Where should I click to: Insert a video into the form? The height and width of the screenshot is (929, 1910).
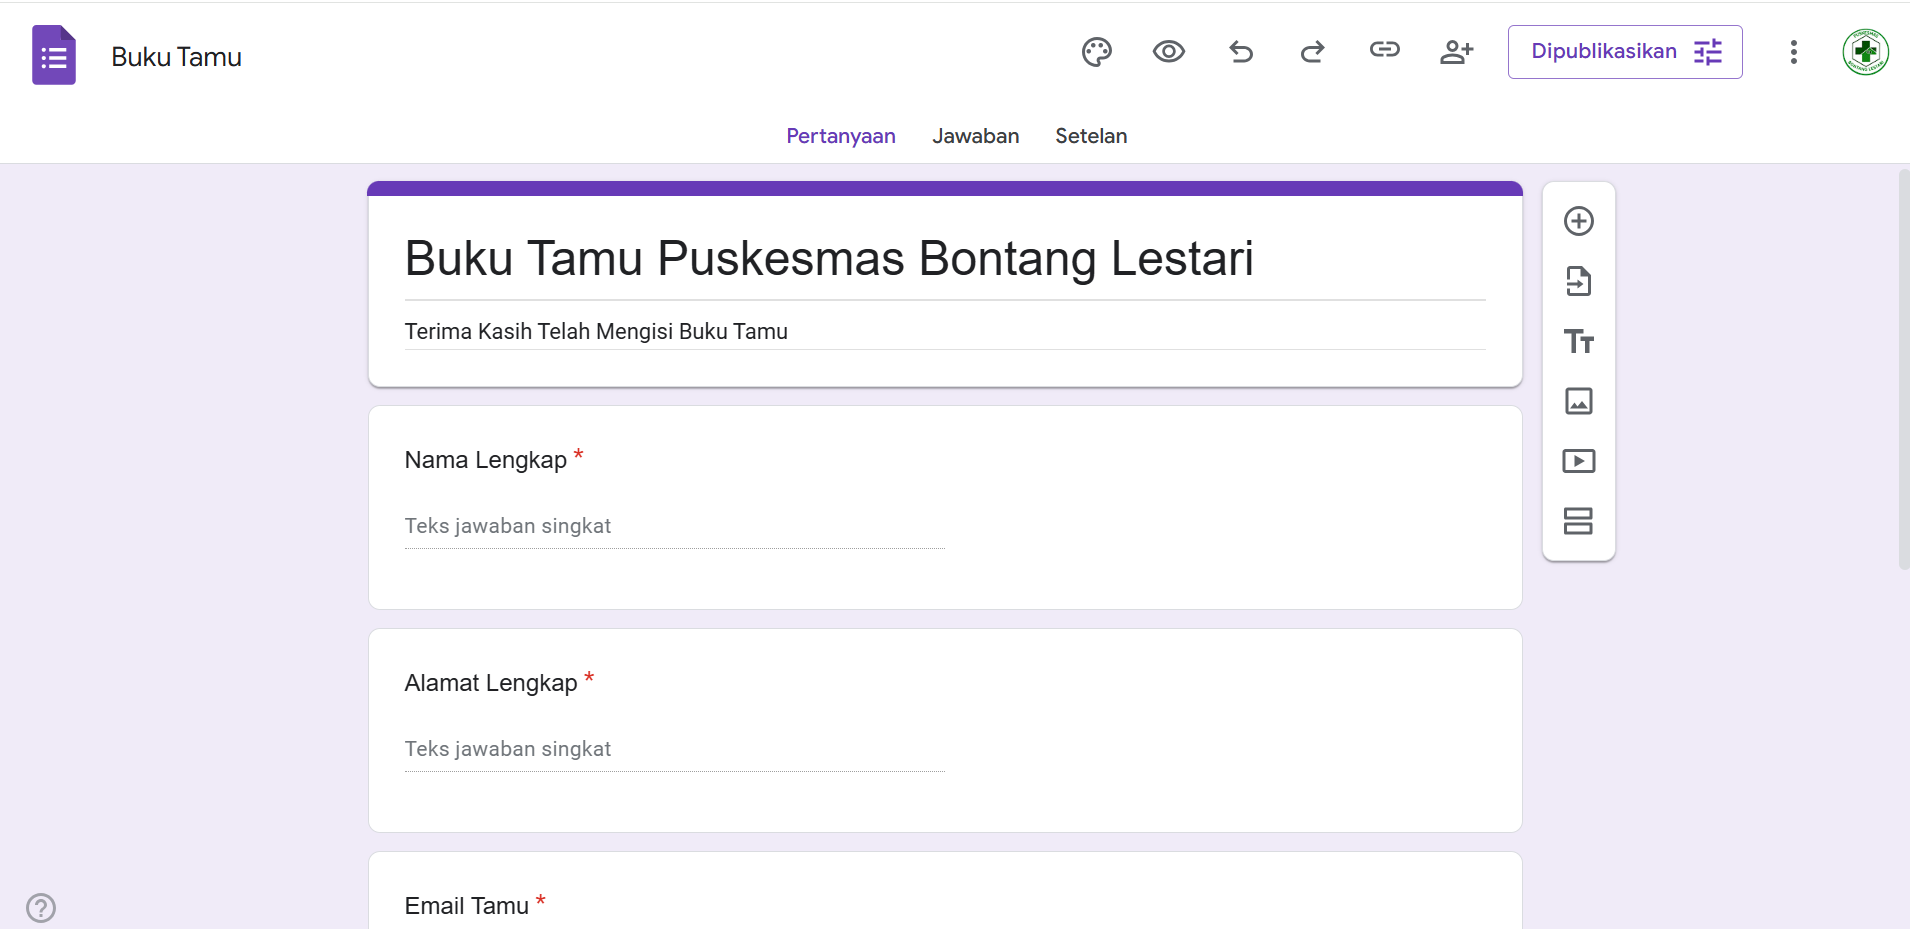tap(1579, 461)
